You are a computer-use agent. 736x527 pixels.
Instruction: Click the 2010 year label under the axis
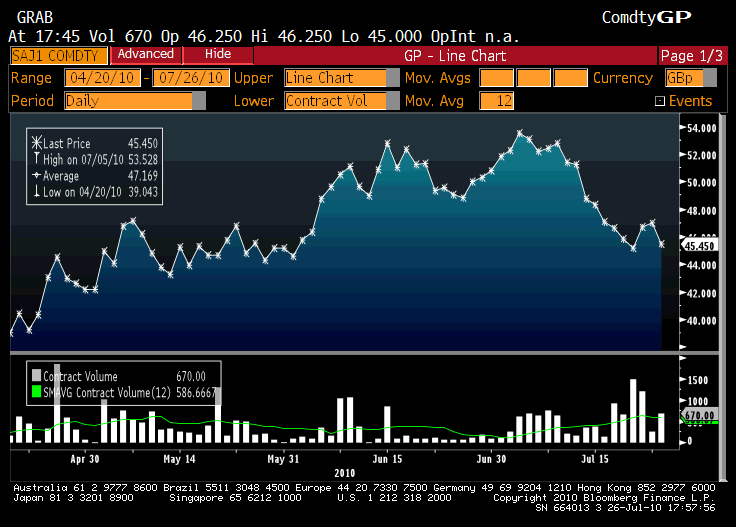click(x=345, y=473)
